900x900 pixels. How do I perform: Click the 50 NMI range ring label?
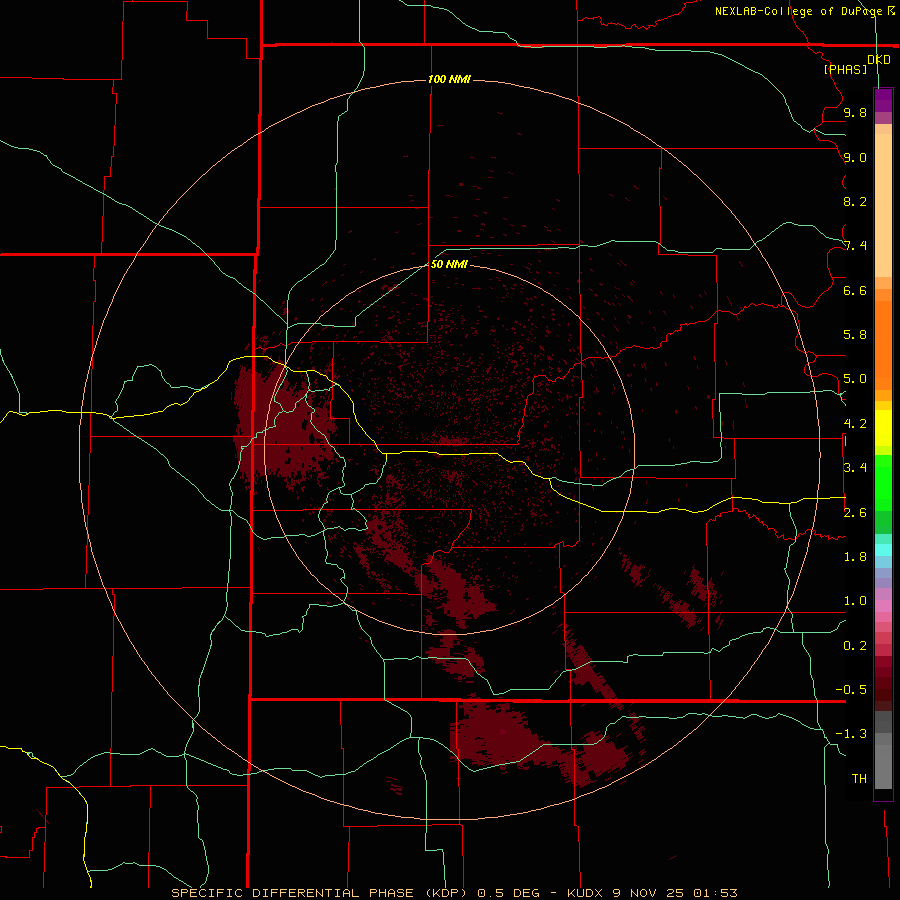pos(449,264)
